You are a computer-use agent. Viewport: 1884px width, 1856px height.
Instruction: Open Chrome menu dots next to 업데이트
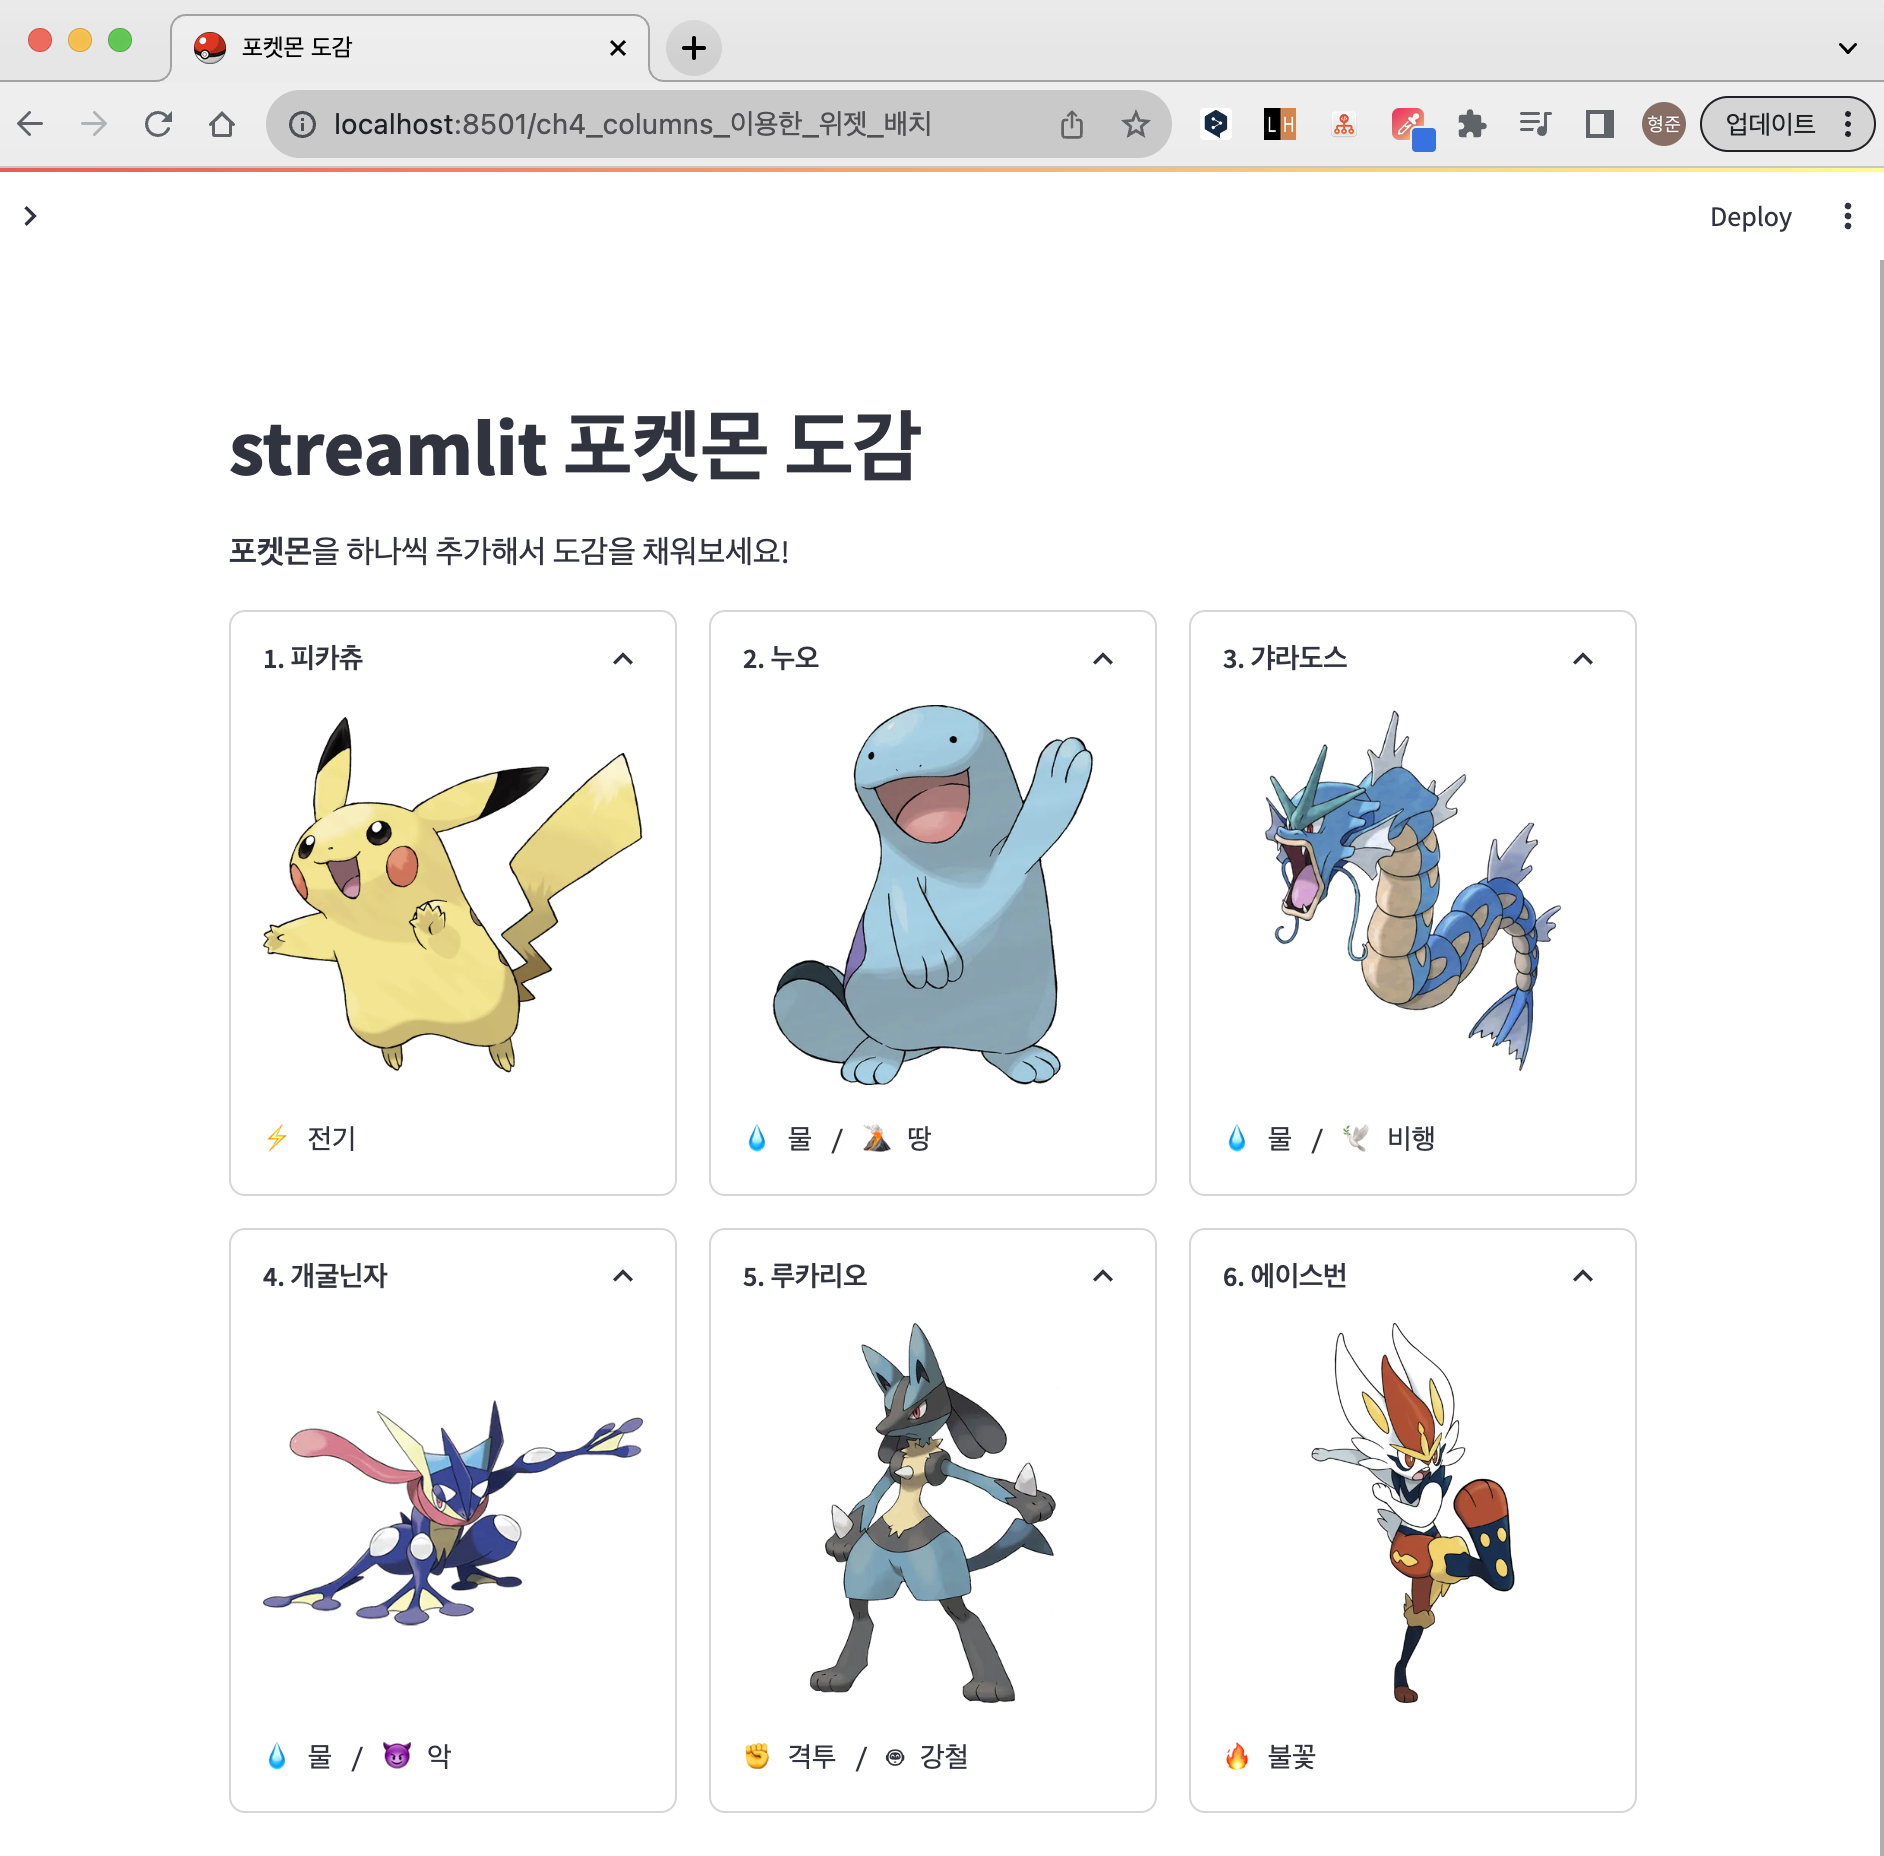(1849, 124)
